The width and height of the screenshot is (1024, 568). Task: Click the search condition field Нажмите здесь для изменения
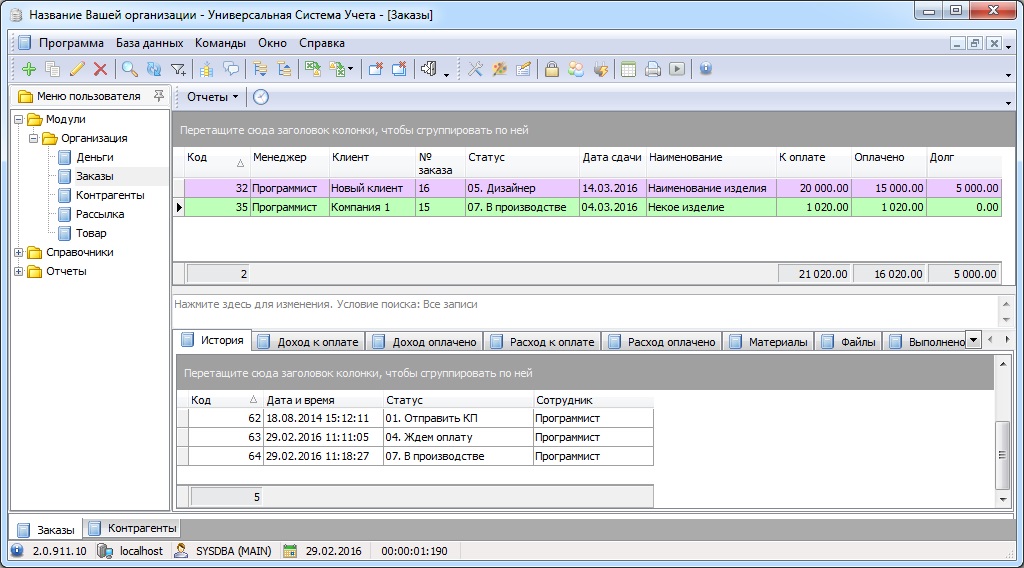pyautogui.click(x=325, y=304)
